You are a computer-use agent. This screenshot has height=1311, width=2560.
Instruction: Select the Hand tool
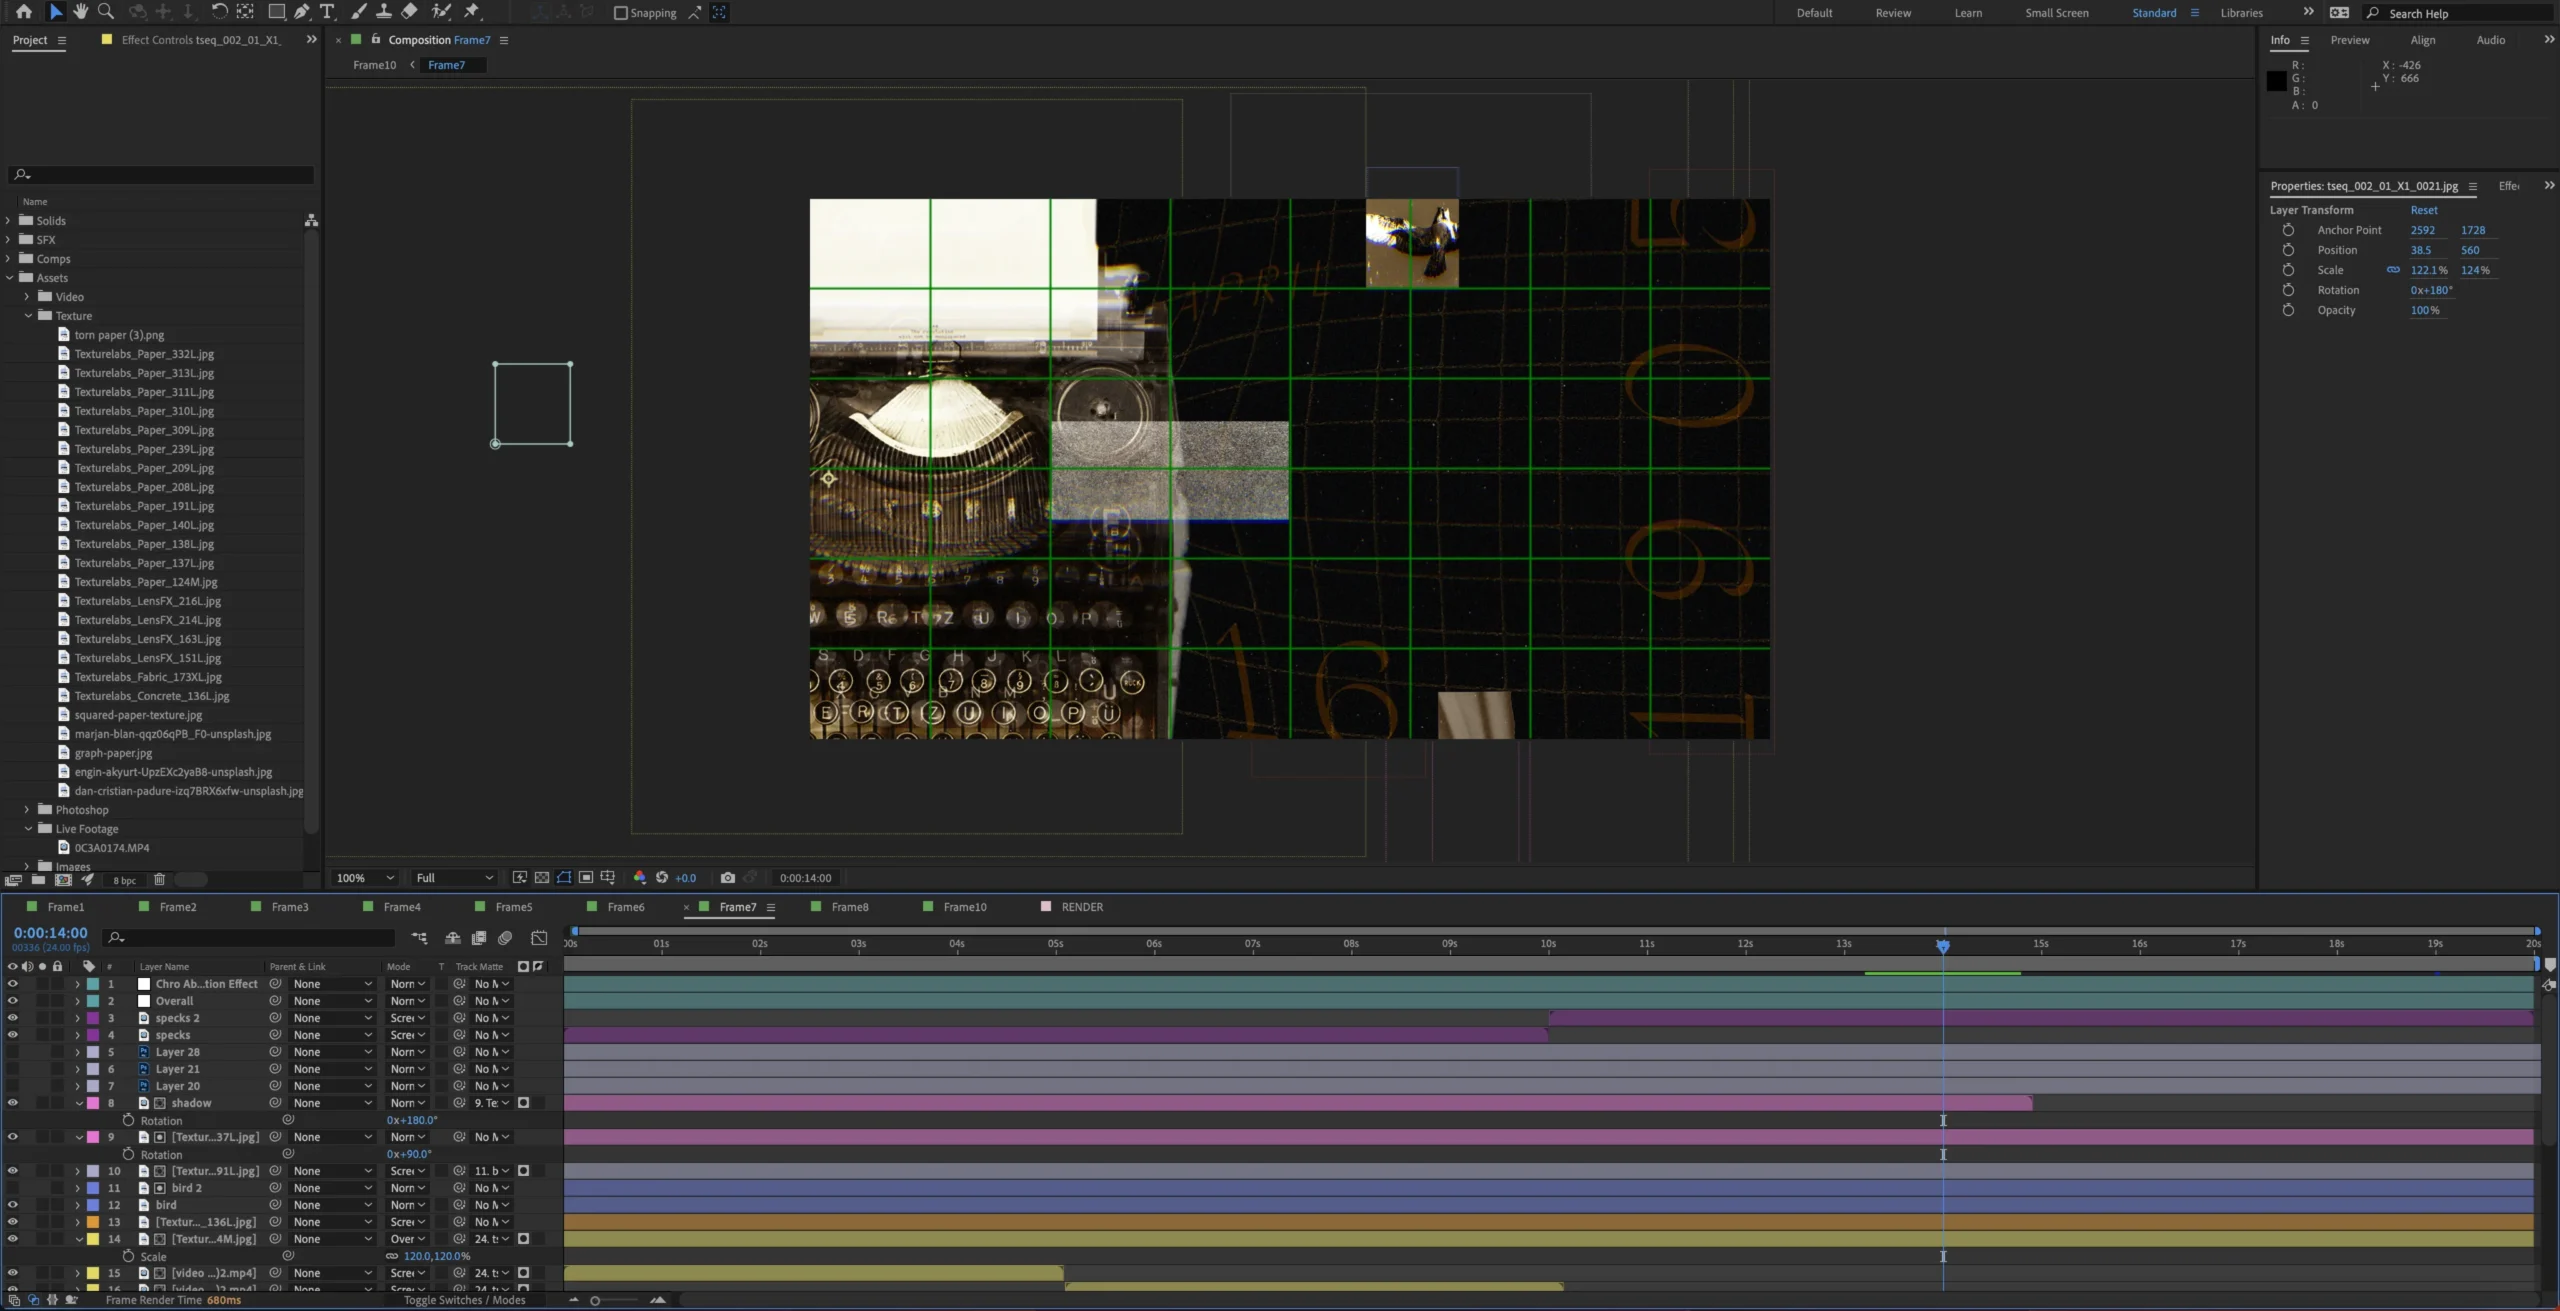coord(80,12)
